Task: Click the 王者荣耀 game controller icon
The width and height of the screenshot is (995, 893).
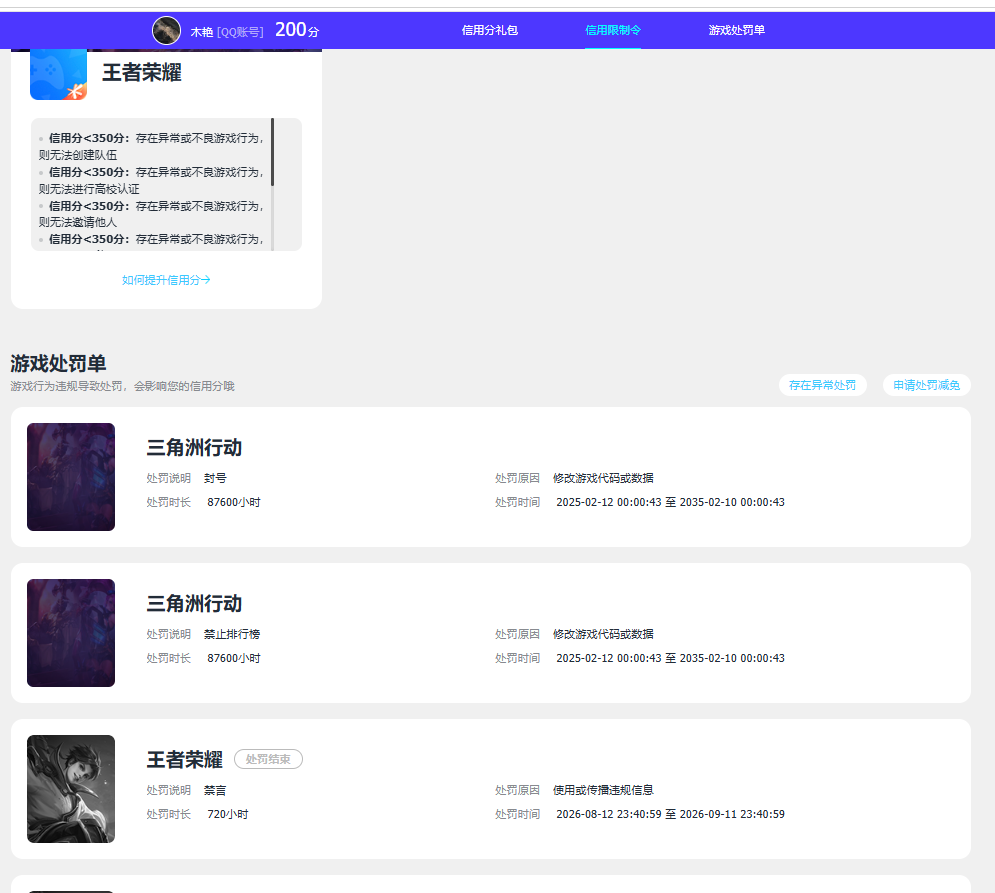Action: (58, 74)
